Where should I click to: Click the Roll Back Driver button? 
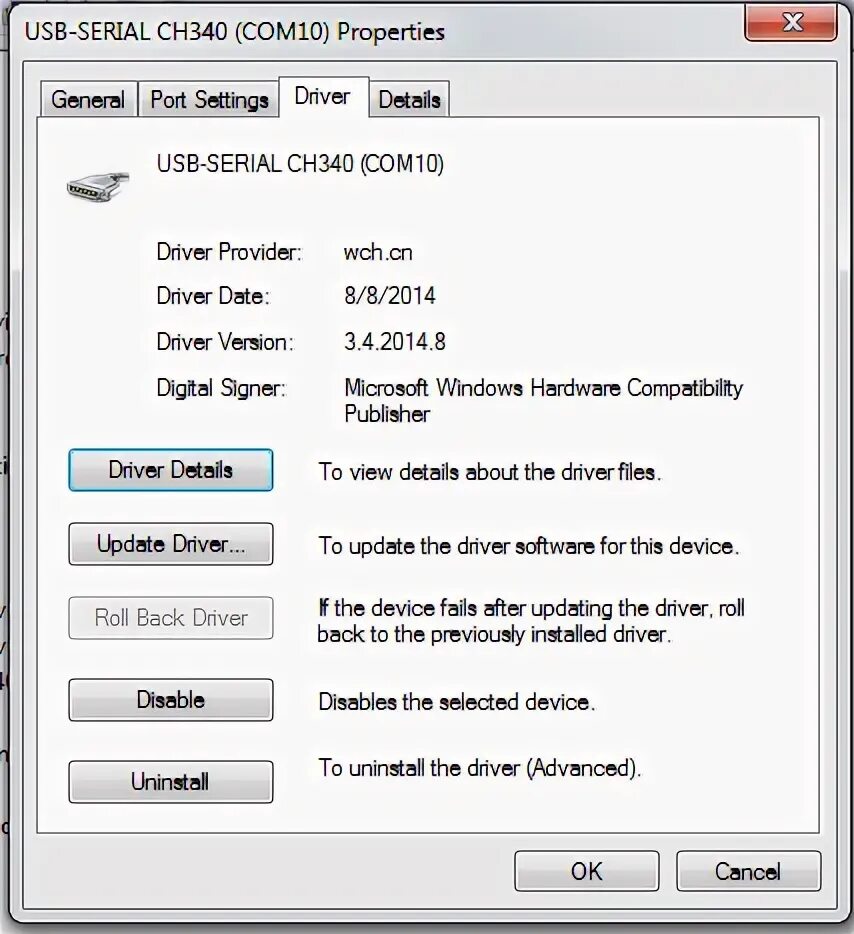pos(171,618)
